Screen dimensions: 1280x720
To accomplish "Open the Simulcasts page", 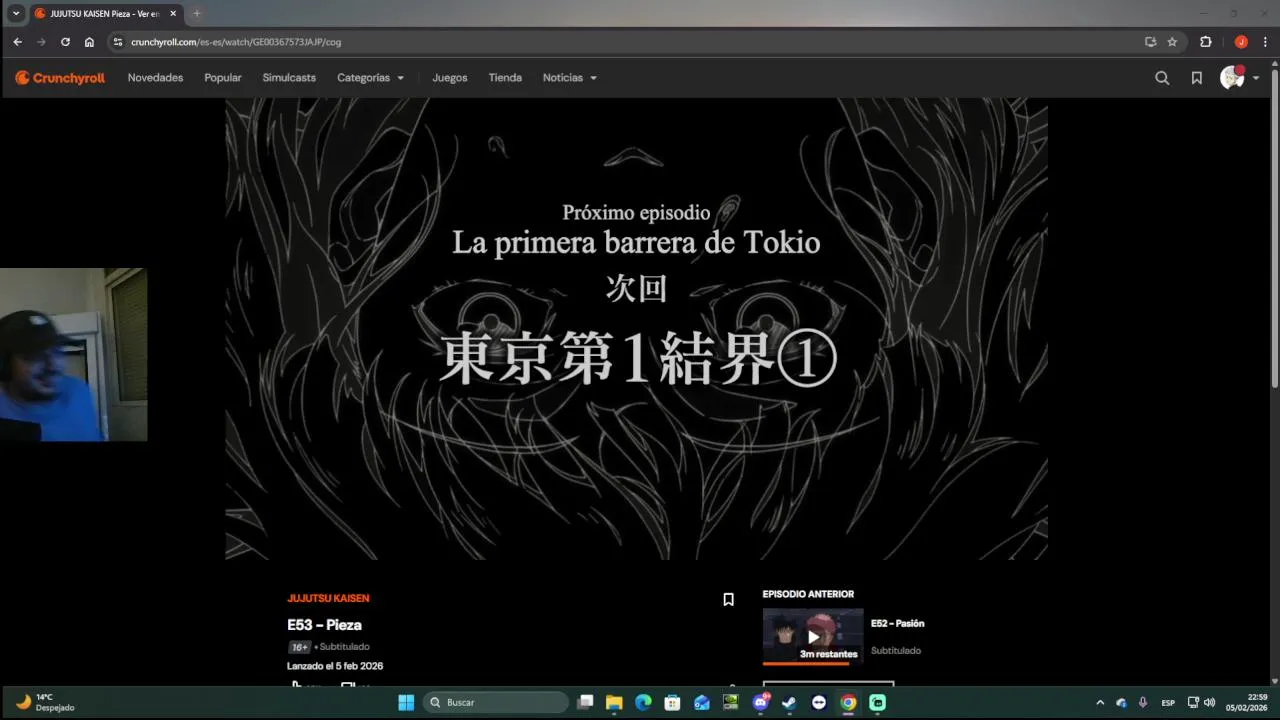I will [289, 78].
